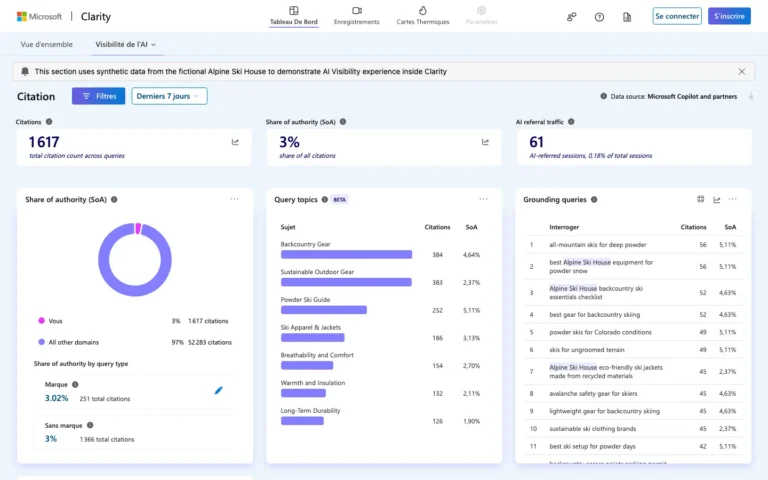Click info icon next to Citations label
Image resolution: width=768 pixels, height=480 pixels.
(x=49, y=121)
